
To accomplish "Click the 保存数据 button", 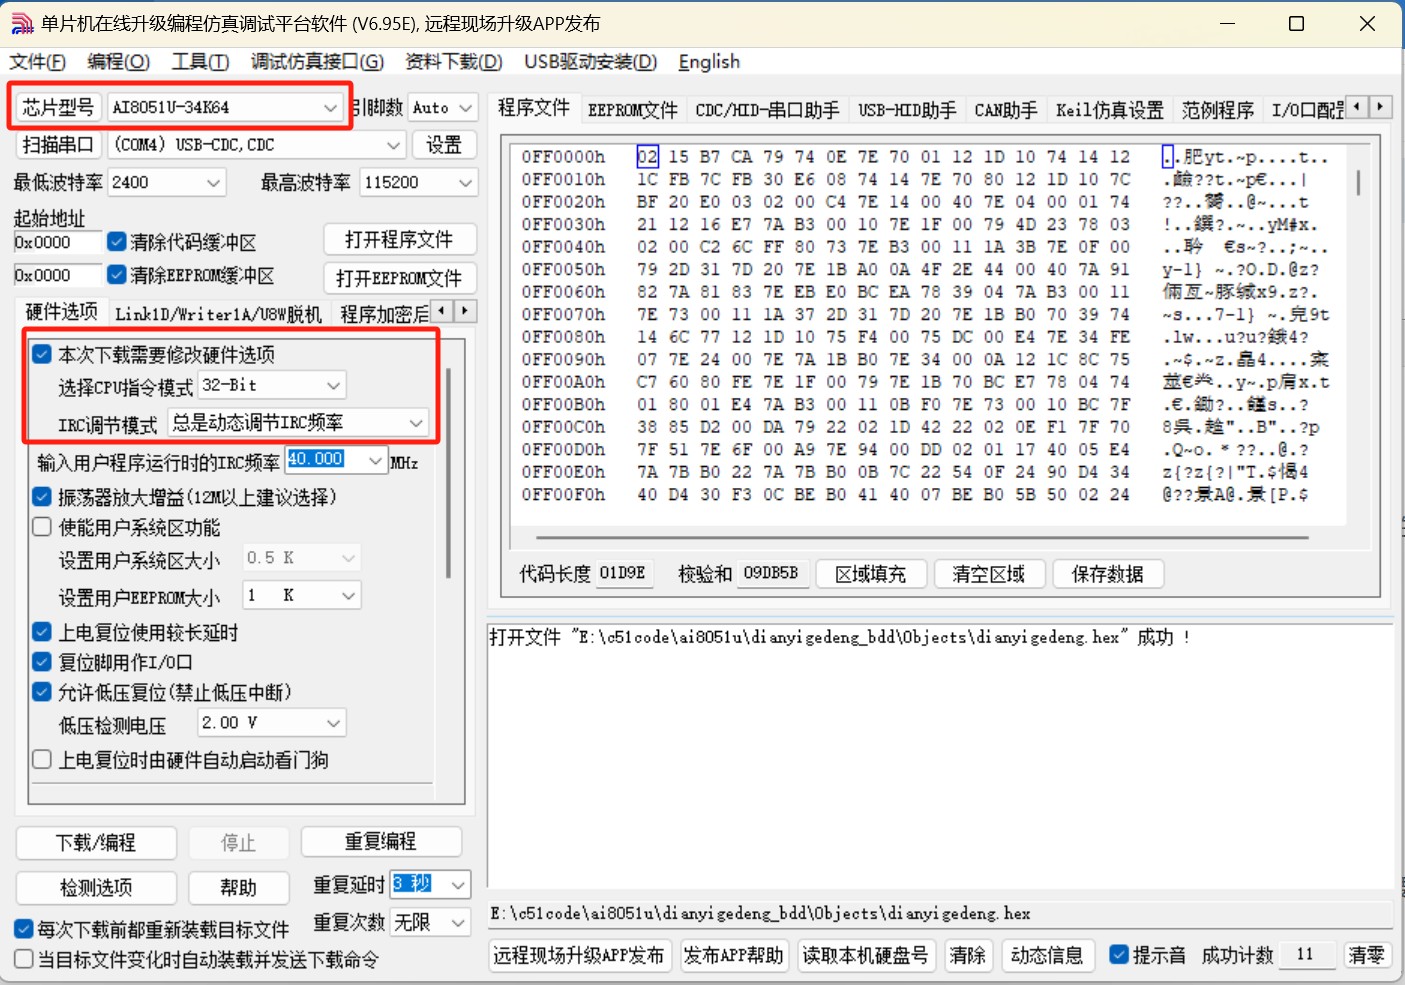I will pos(1107,574).
